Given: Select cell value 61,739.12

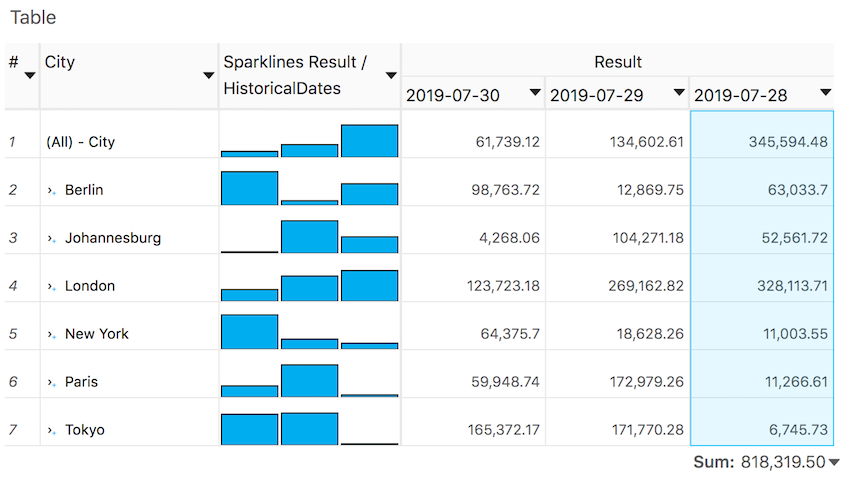Looking at the screenshot, I should point(507,142).
